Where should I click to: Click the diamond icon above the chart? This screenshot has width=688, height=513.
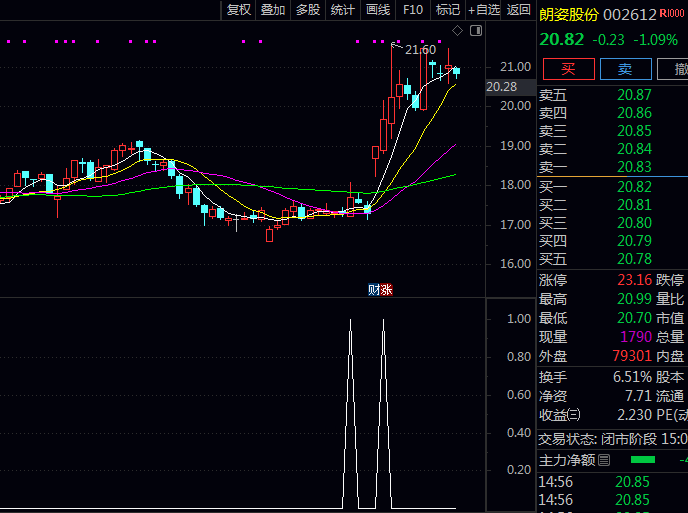[457, 31]
